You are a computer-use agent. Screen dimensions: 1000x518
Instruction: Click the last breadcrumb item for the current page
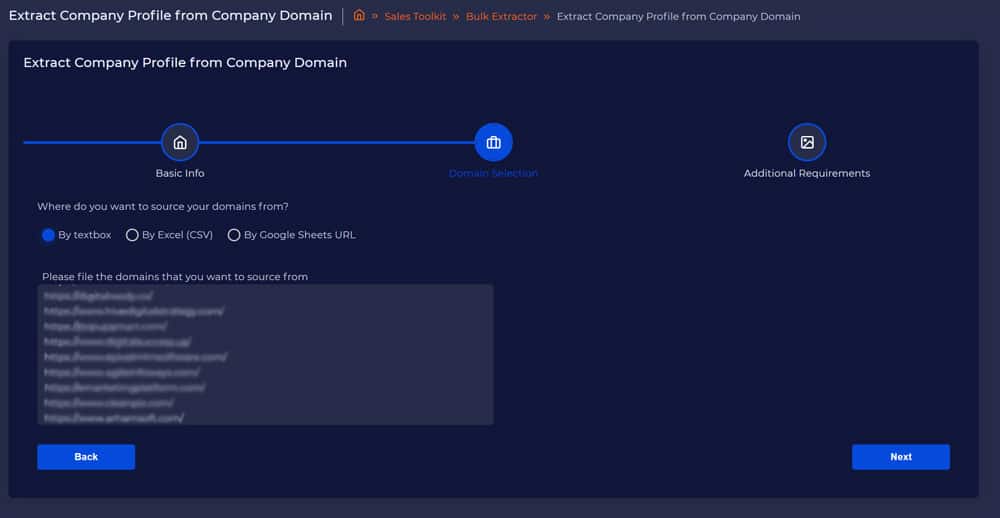678,17
